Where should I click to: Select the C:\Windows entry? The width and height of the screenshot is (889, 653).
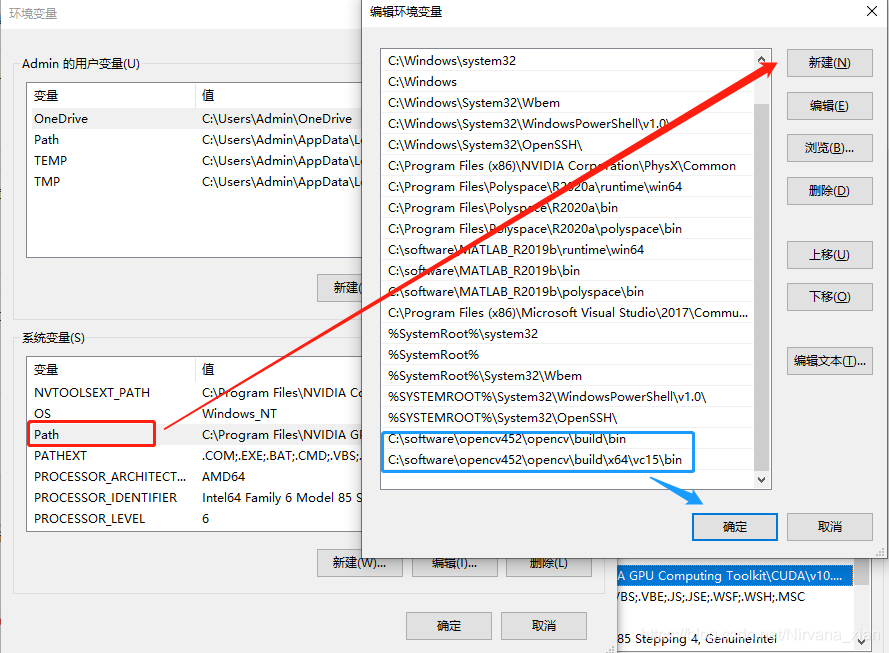tap(568, 82)
